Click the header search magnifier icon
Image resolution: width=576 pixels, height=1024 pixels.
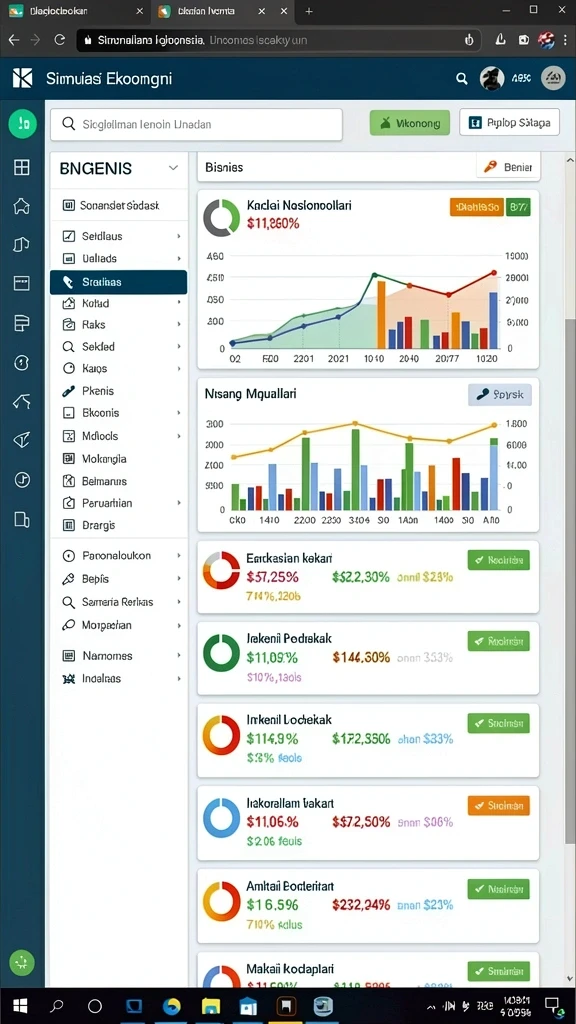[x=462, y=79]
